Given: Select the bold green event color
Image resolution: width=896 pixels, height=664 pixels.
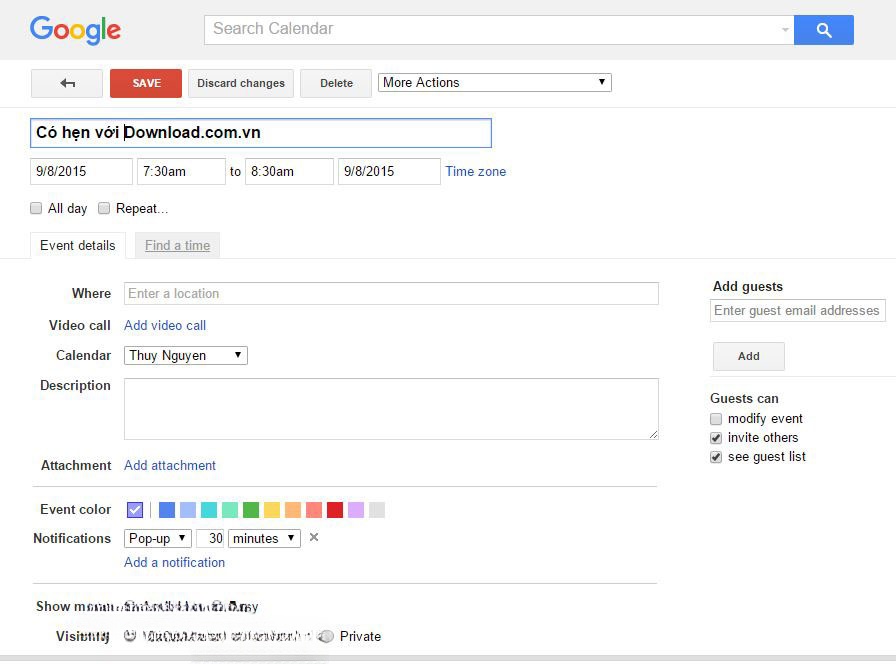Looking at the screenshot, I should [x=251, y=510].
